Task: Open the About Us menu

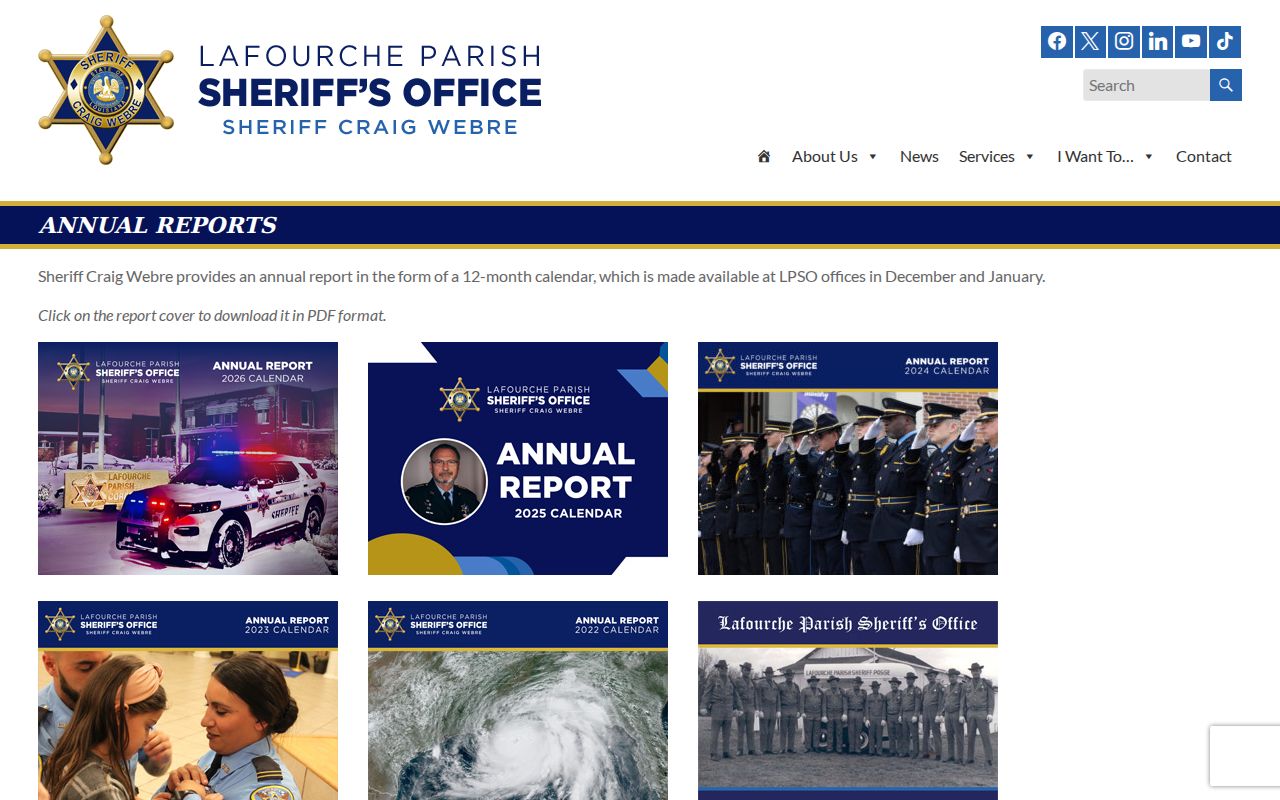Action: [x=825, y=156]
